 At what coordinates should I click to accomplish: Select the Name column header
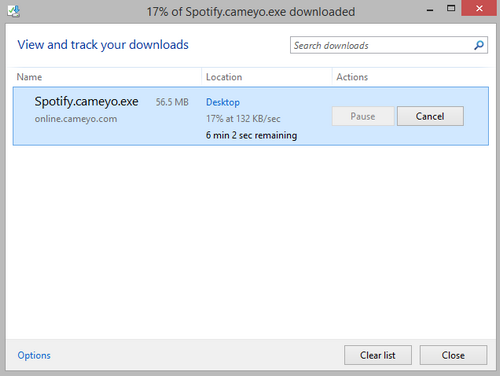[29, 77]
